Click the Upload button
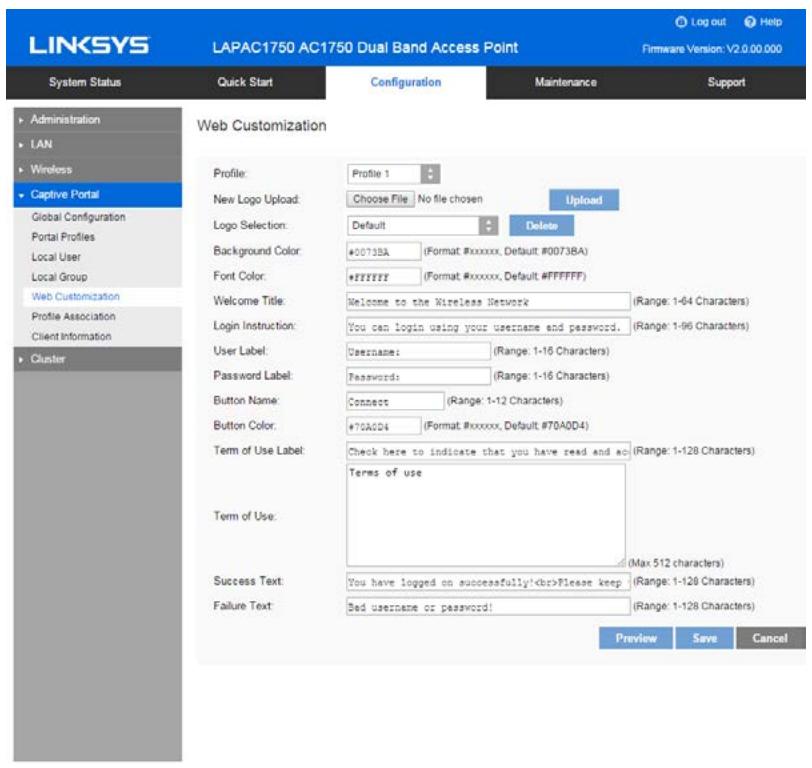812x768 pixels. click(584, 200)
